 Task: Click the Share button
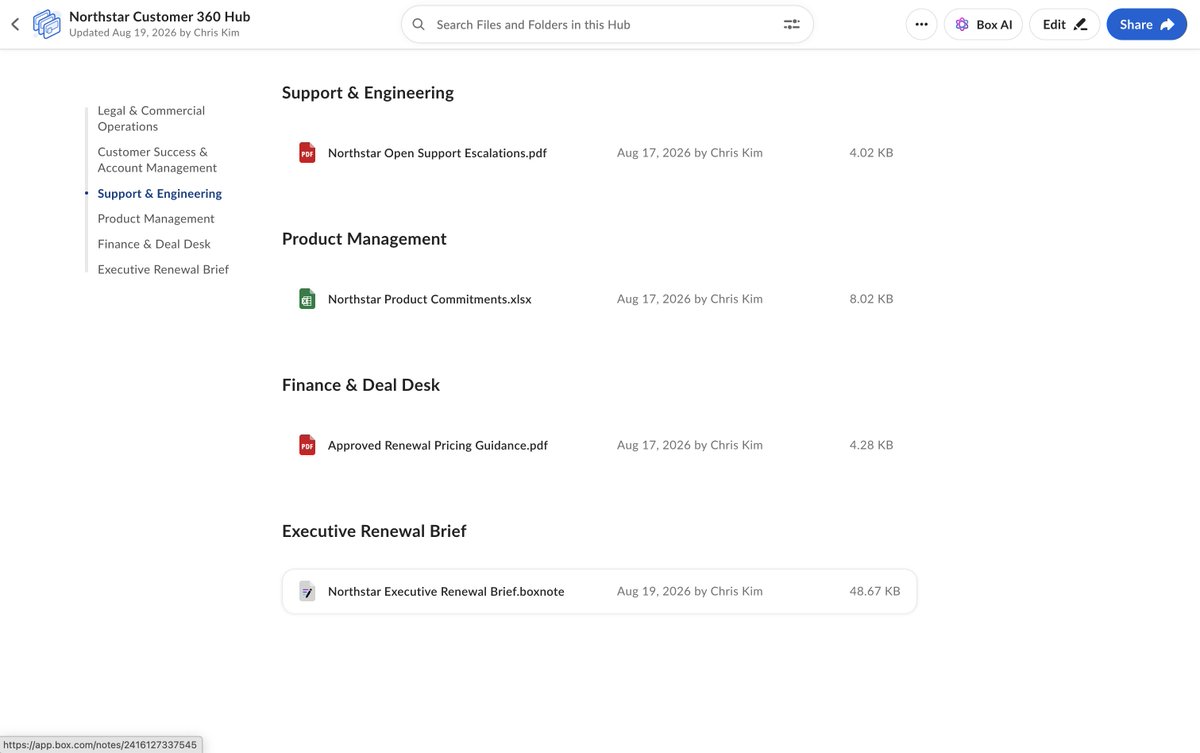1146,24
